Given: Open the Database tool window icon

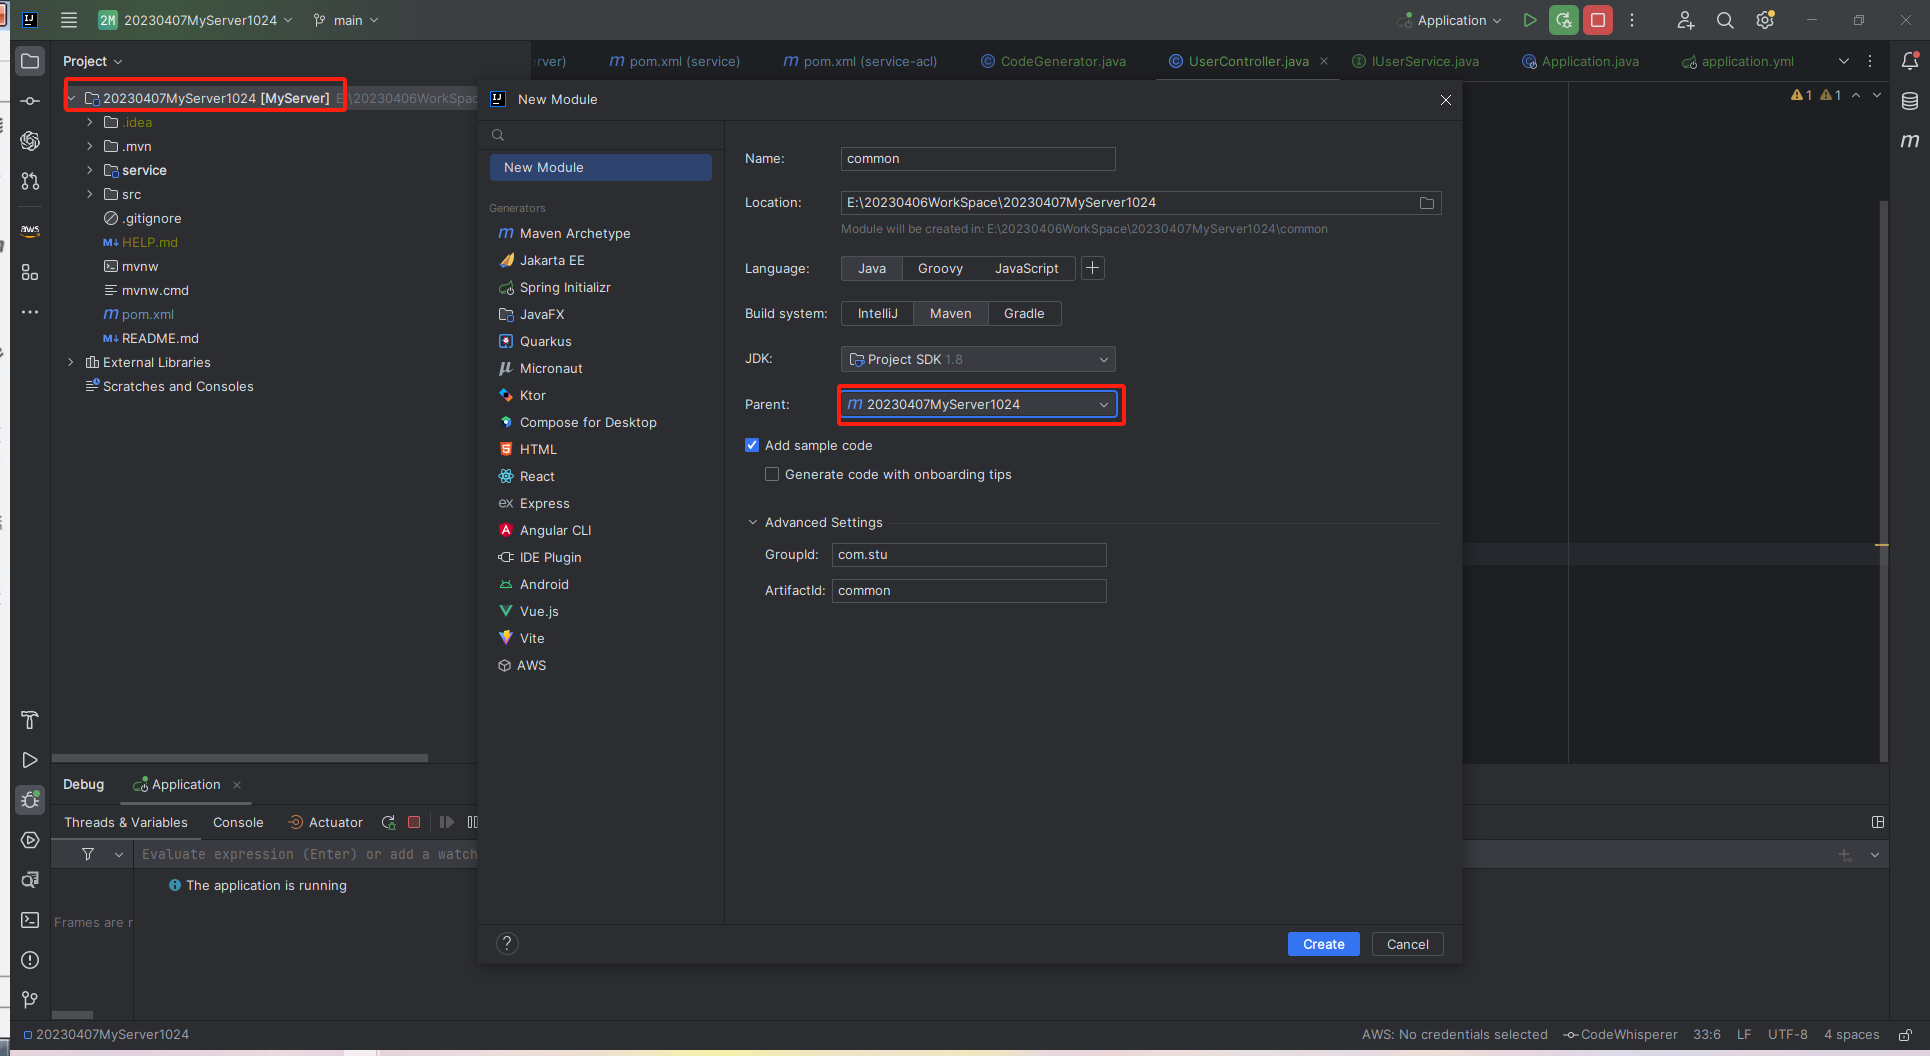Looking at the screenshot, I should coord(1910,101).
